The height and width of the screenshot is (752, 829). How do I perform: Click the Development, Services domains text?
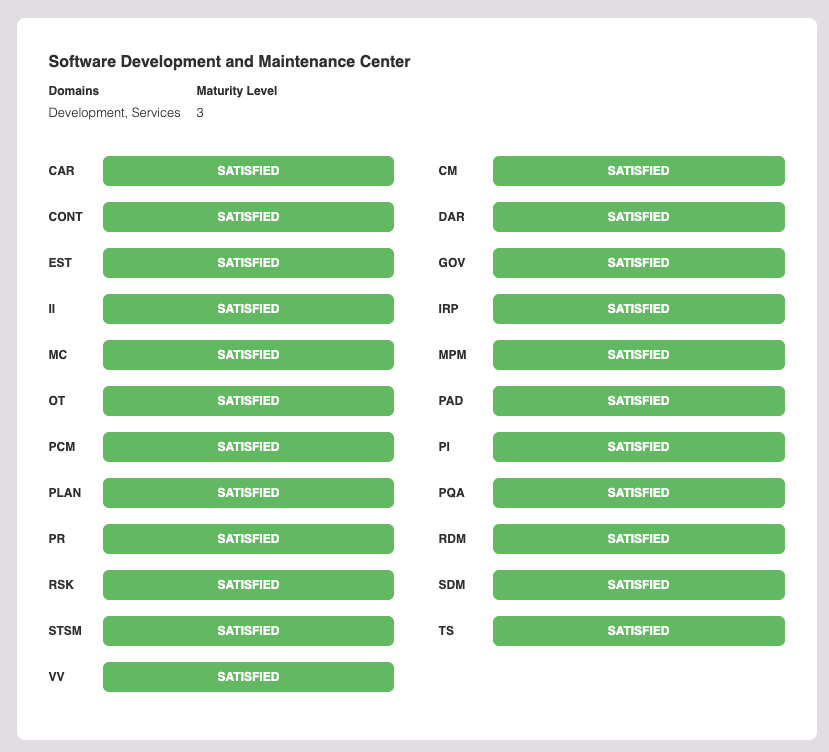[x=112, y=113]
